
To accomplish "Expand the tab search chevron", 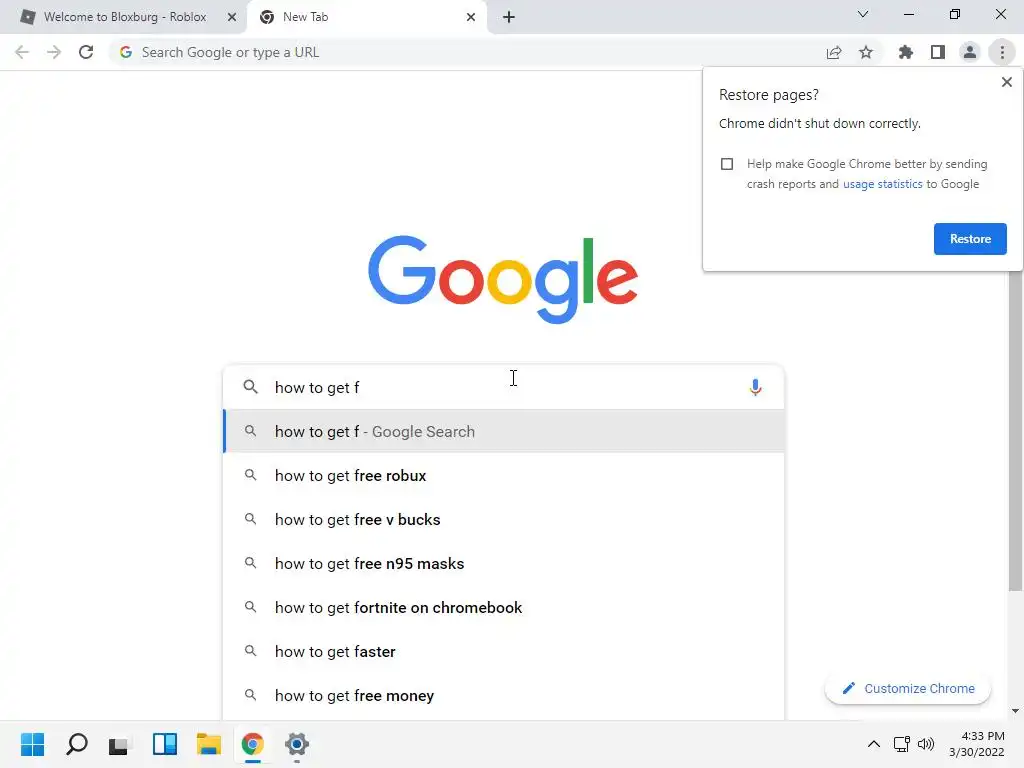I will coord(863,14).
